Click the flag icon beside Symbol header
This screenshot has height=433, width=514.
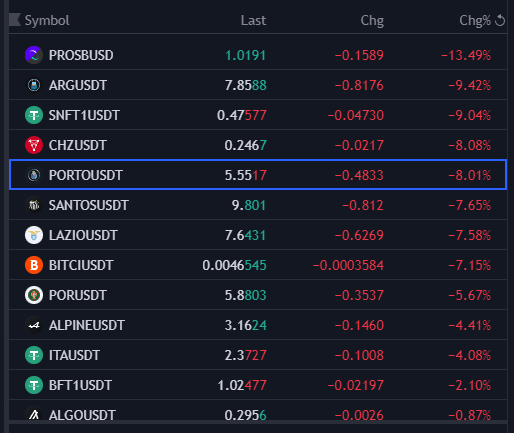(x=15, y=20)
